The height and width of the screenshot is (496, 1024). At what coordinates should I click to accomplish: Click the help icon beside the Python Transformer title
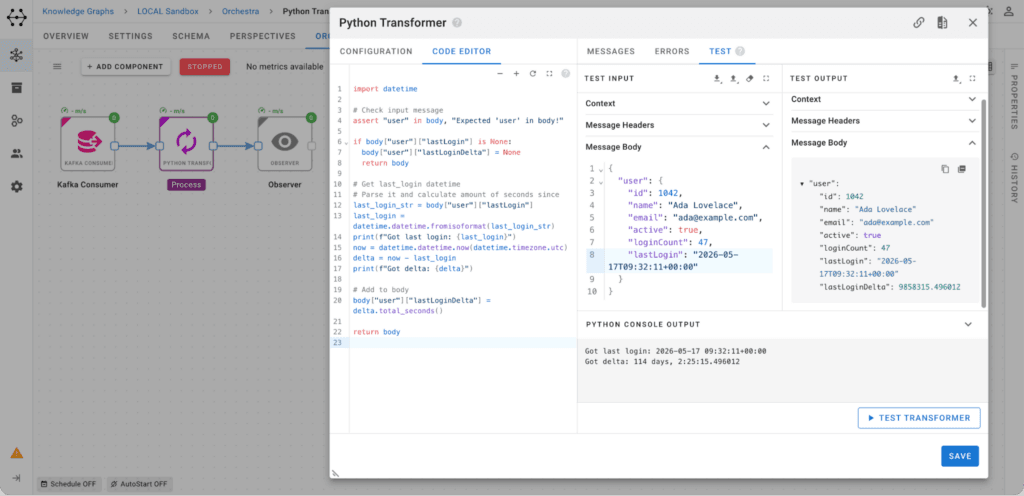tap(457, 23)
